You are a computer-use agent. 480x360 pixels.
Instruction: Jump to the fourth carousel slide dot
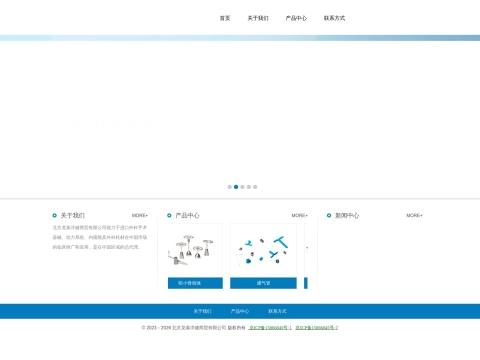pos(249,187)
